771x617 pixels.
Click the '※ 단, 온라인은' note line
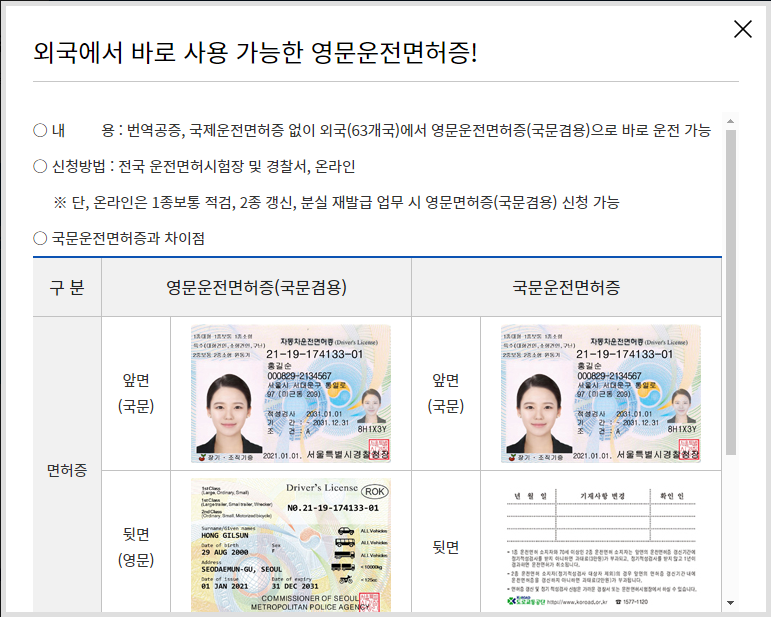pyautogui.click(x=336, y=203)
